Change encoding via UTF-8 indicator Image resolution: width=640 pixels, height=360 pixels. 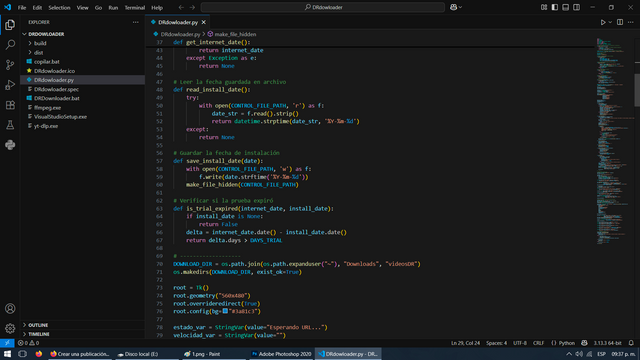pos(520,343)
